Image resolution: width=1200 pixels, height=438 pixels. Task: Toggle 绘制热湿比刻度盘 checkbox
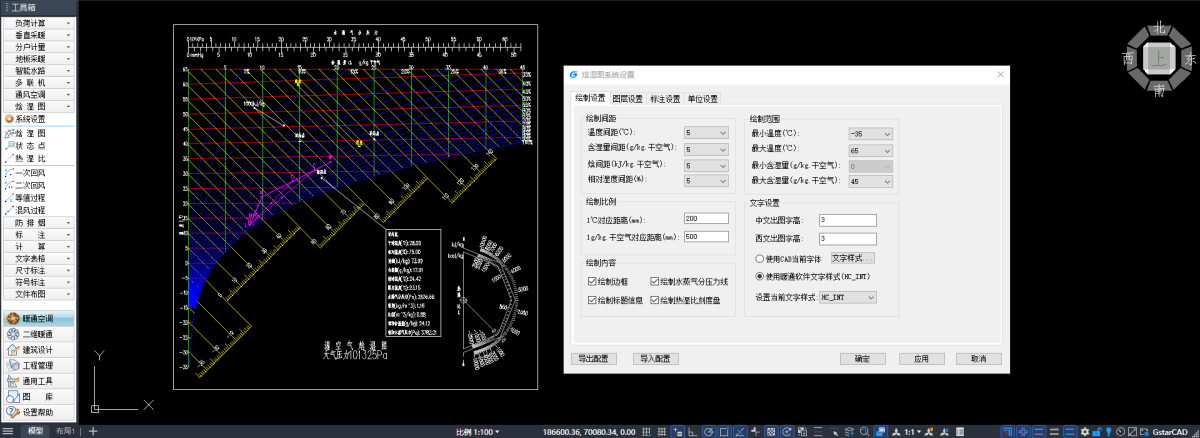pyautogui.click(x=687, y=300)
